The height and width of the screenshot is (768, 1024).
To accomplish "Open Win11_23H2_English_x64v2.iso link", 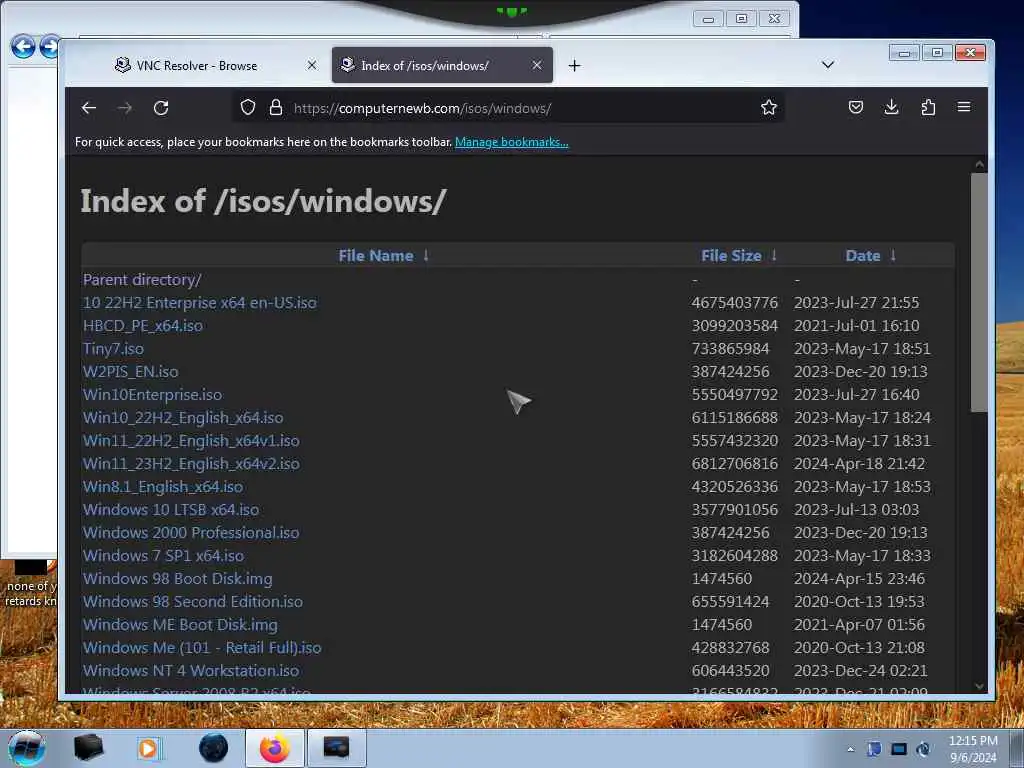I will pos(191,464).
